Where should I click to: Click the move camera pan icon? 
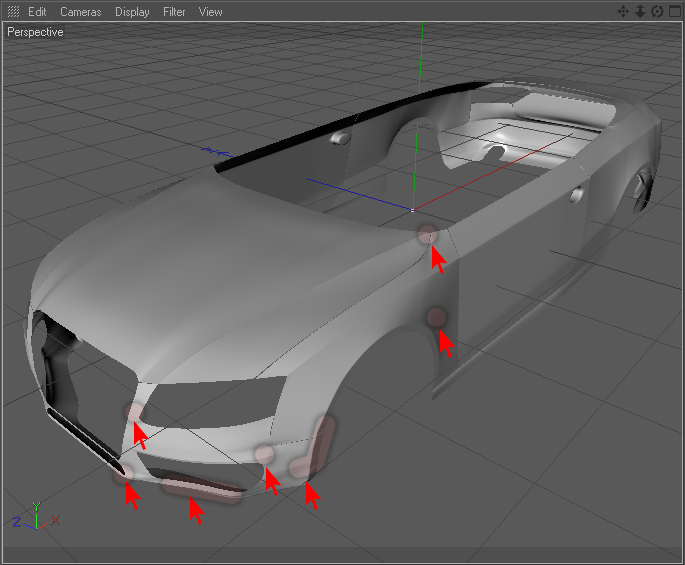pos(623,11)
